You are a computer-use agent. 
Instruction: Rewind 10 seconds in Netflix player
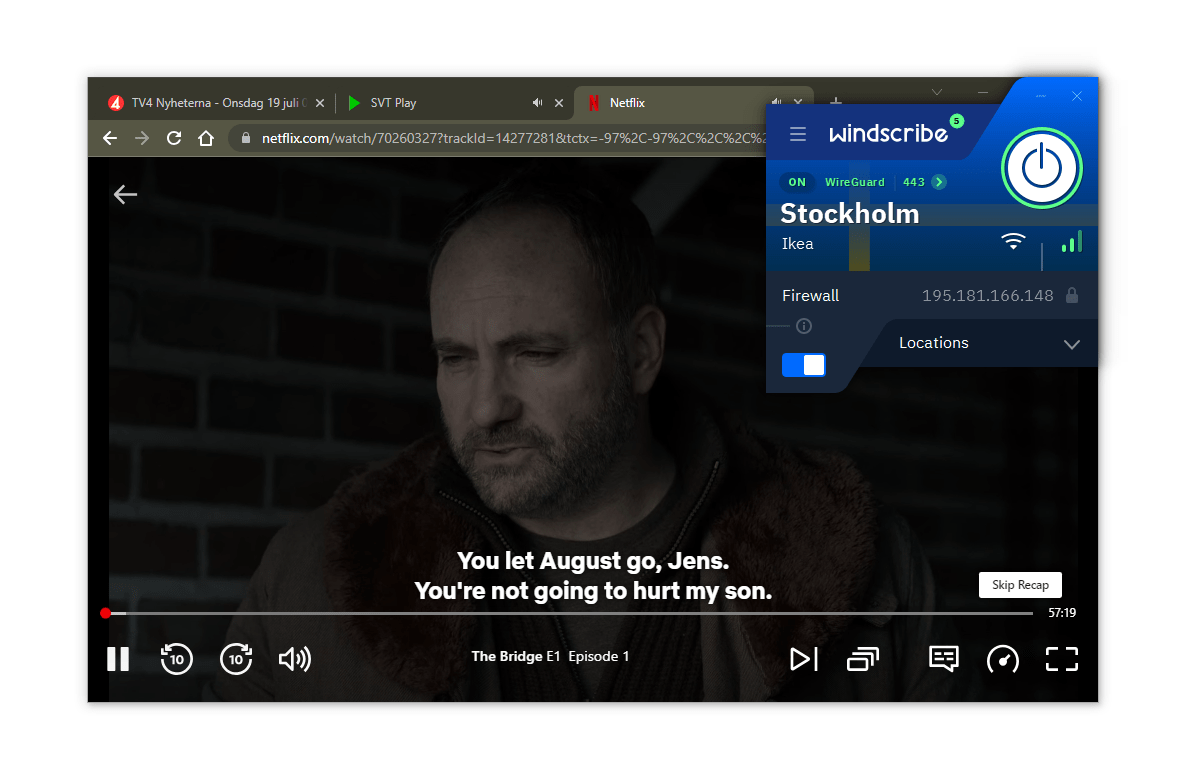(177, 659)
